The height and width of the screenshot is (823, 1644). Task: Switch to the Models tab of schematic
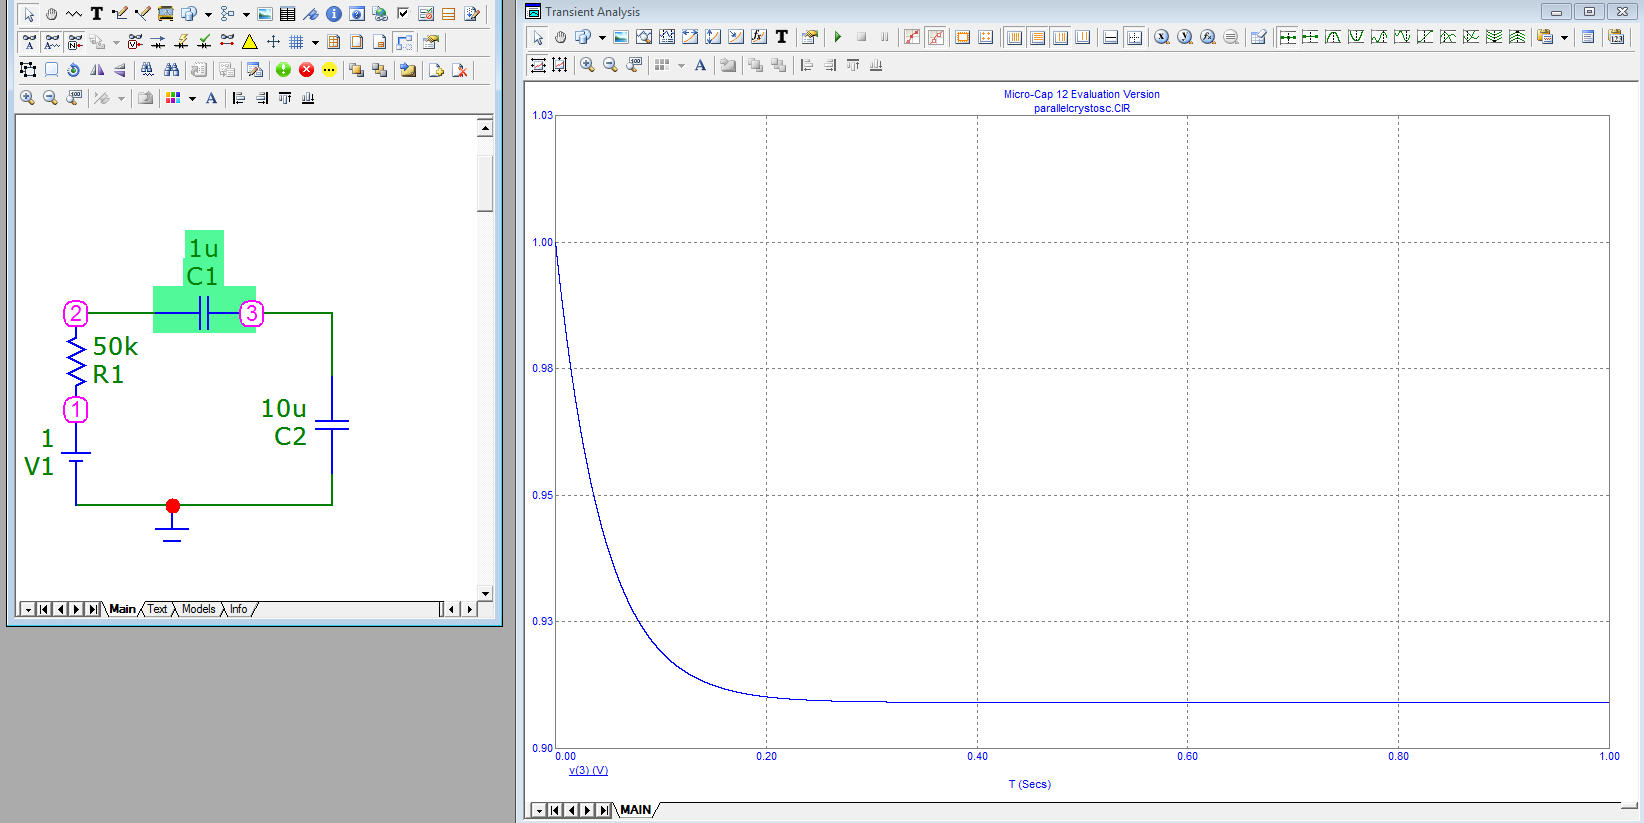198,609
